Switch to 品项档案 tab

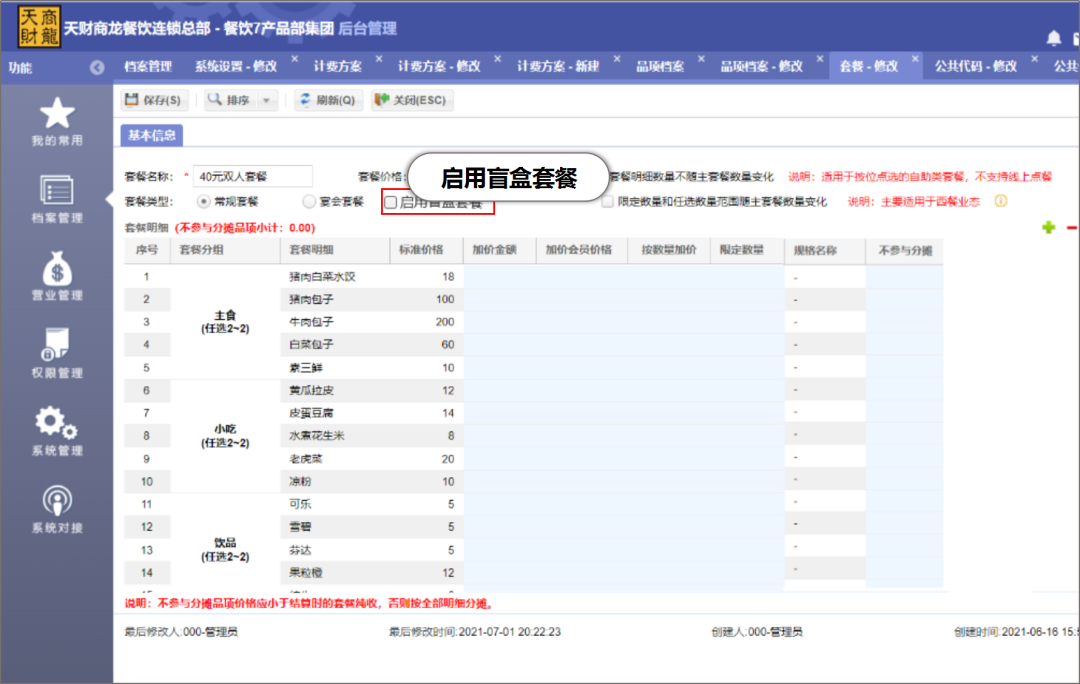point(660,67)
